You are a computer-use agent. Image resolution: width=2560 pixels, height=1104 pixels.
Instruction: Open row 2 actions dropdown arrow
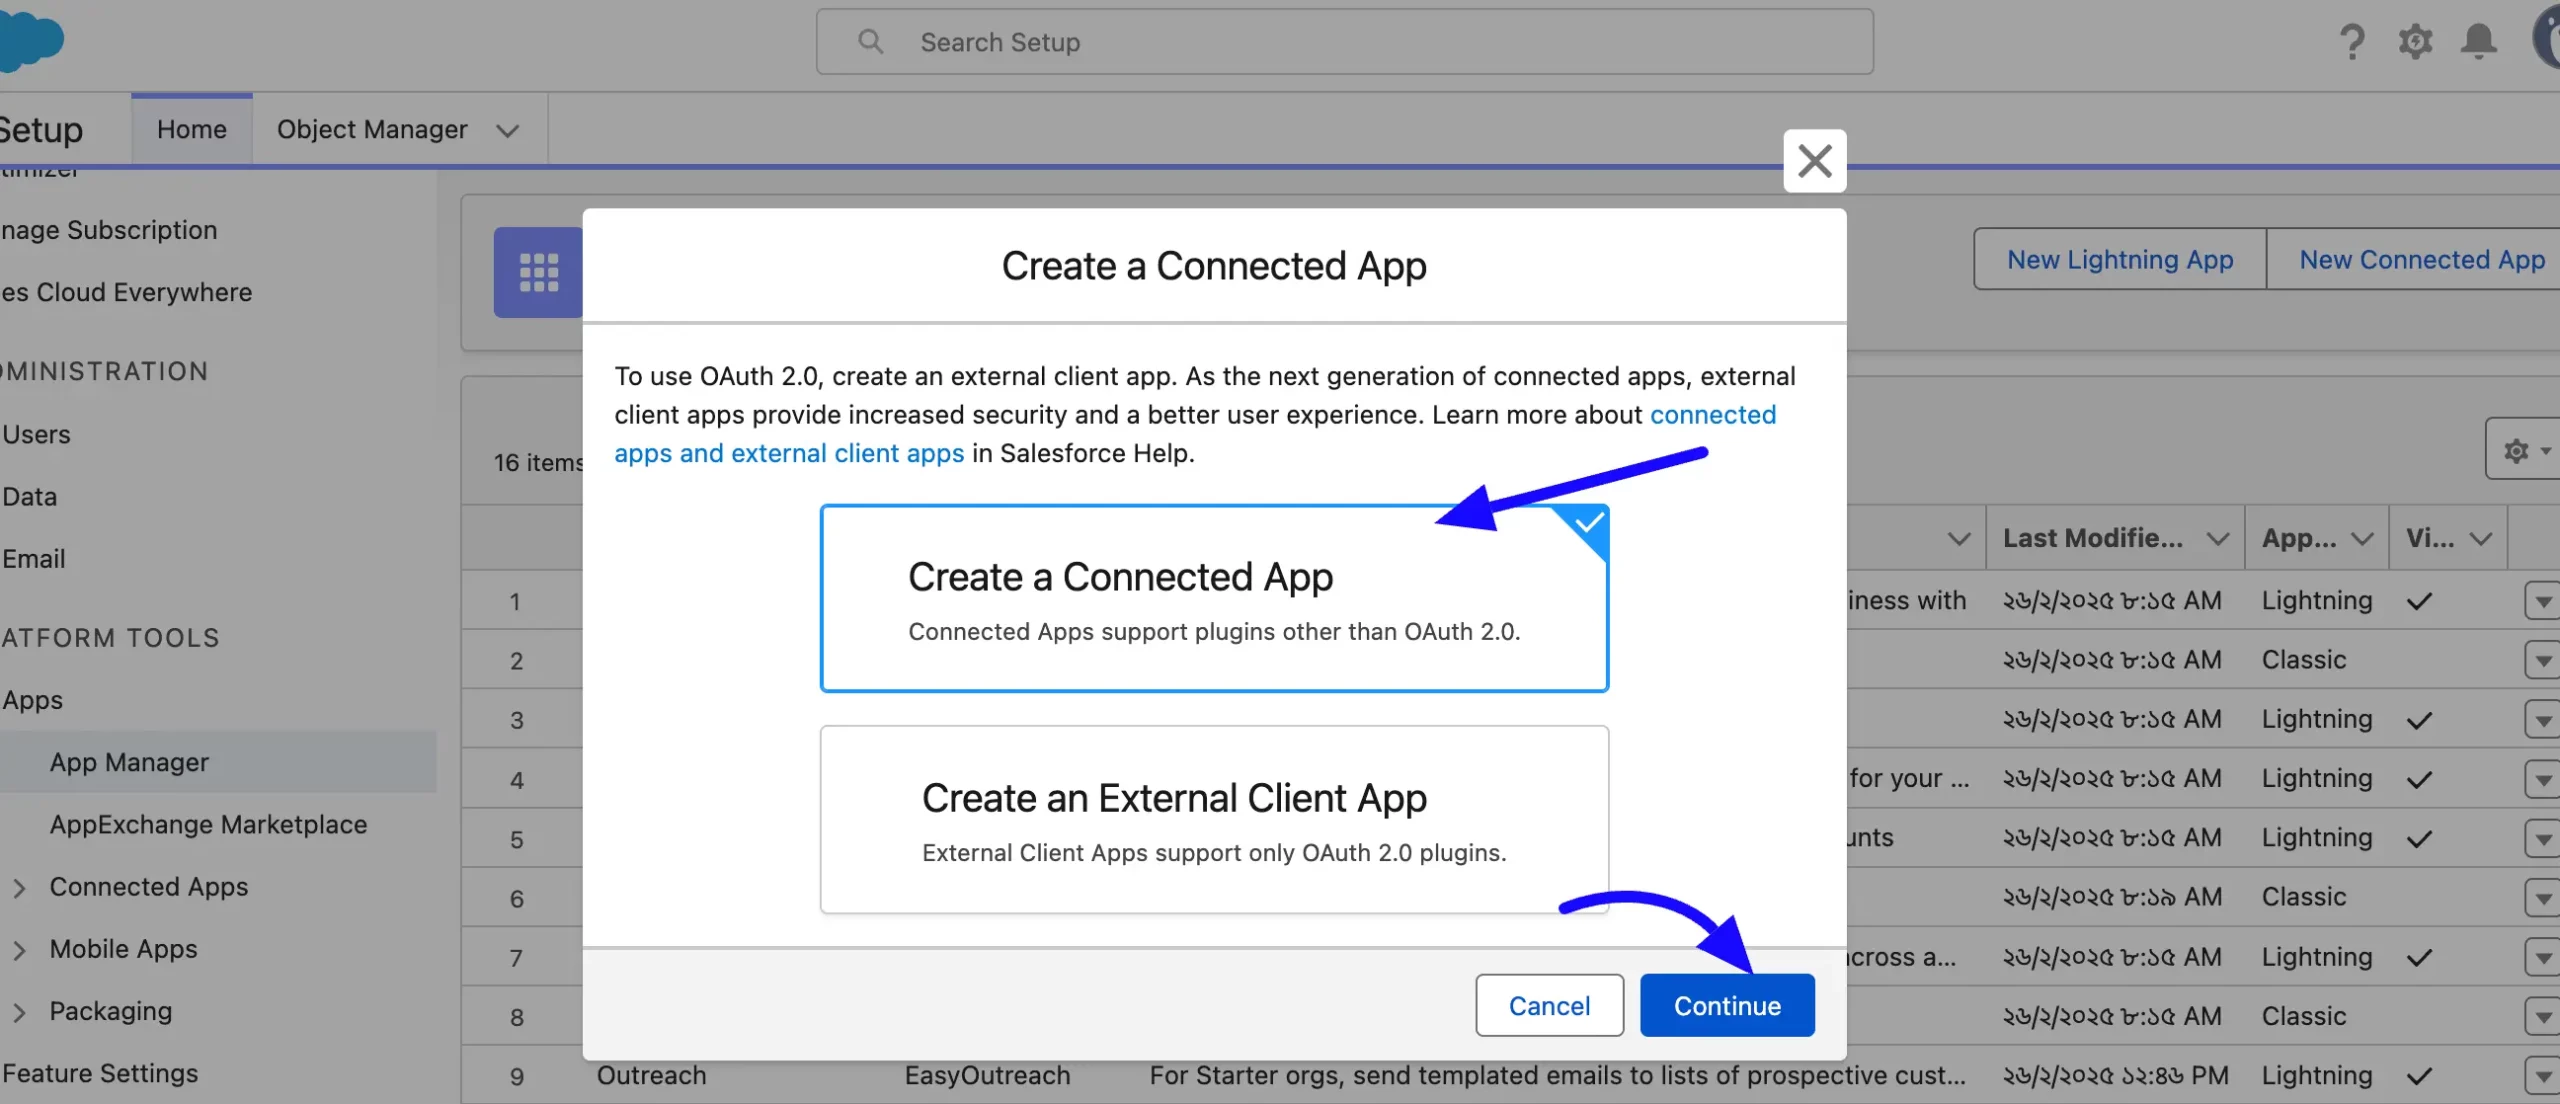[x=2541, y=661]
